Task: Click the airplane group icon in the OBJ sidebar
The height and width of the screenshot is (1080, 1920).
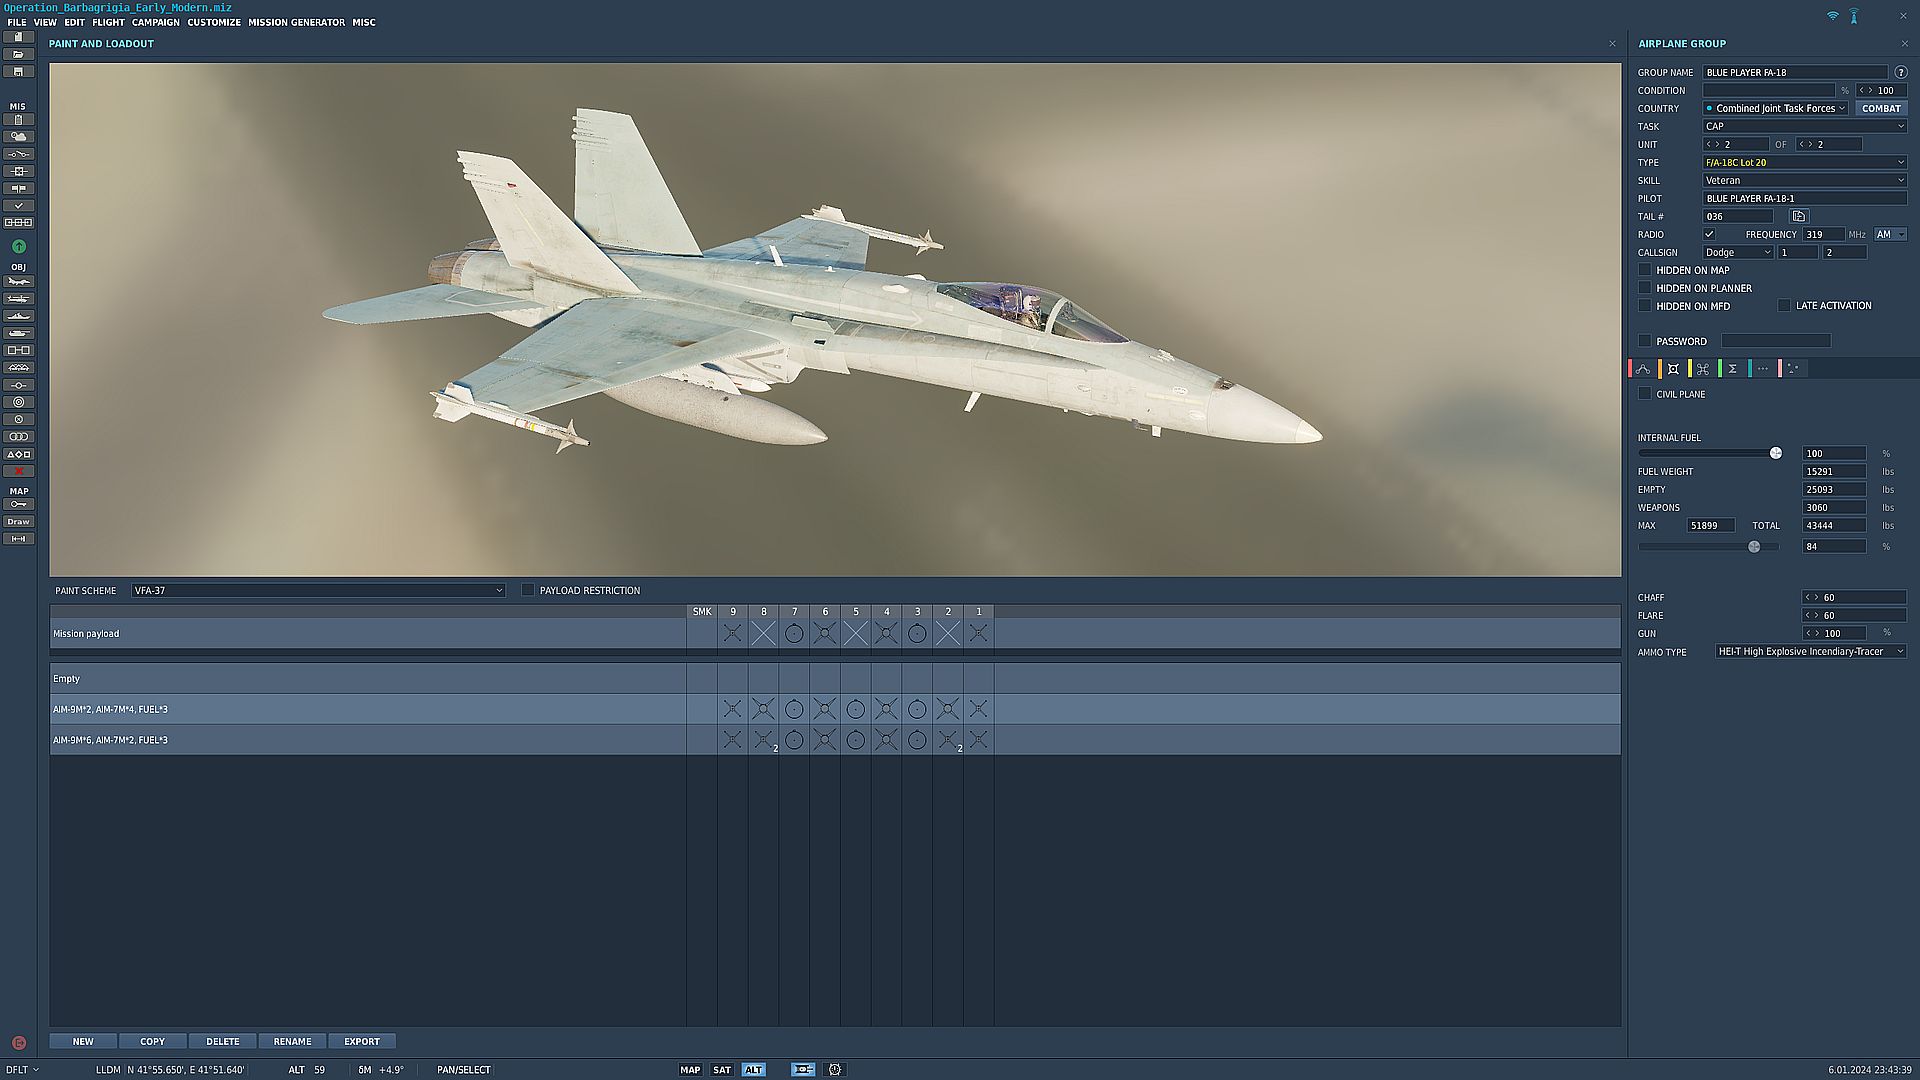Action: click(x=19, y=282)
